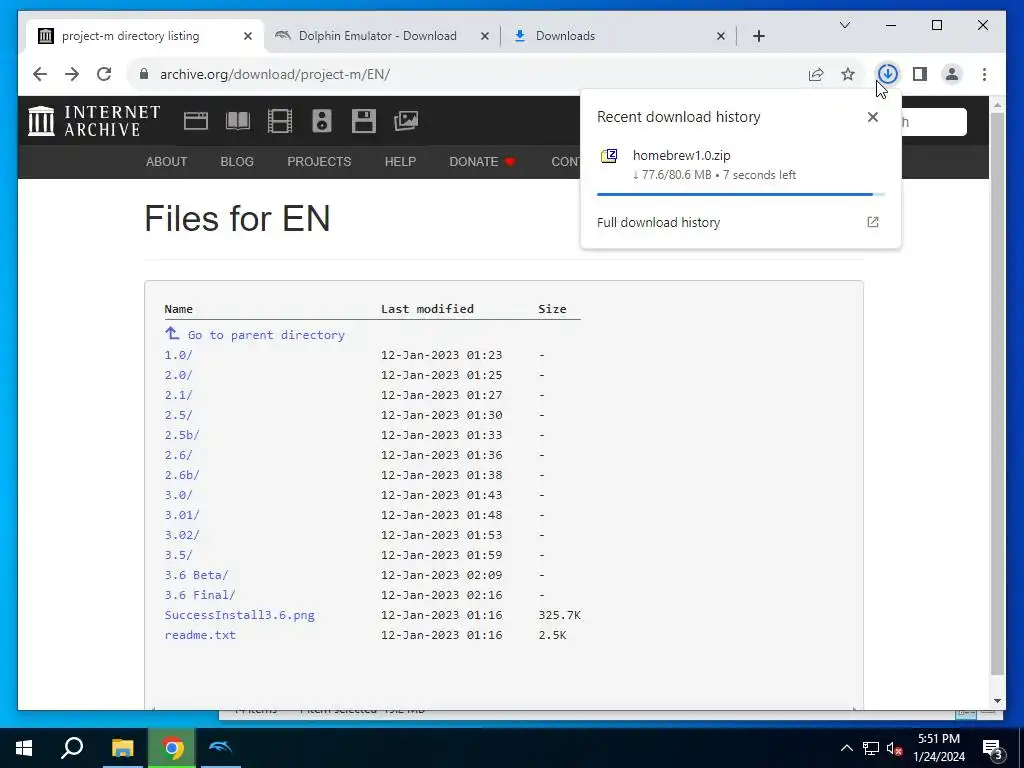Open the Windows Start menu
This screenshot has height=768, width=1024.
tap(24, 748)
